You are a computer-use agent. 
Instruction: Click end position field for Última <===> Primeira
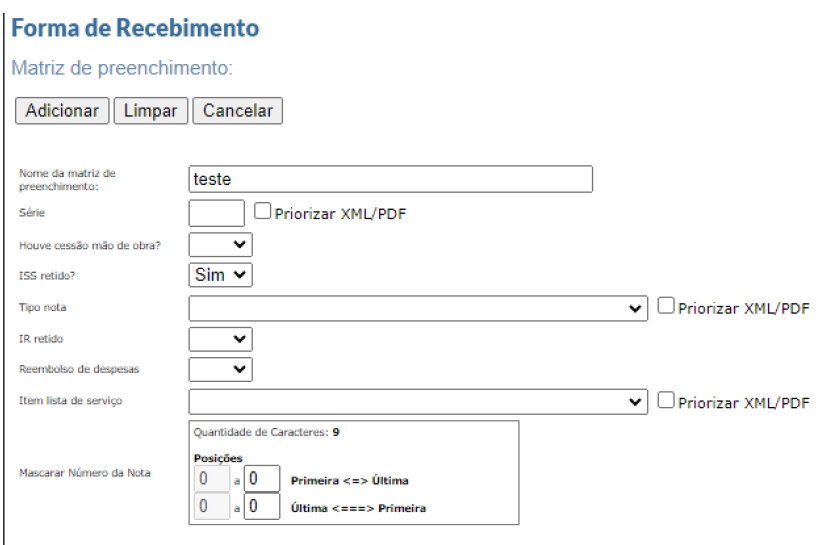[261, 507]
